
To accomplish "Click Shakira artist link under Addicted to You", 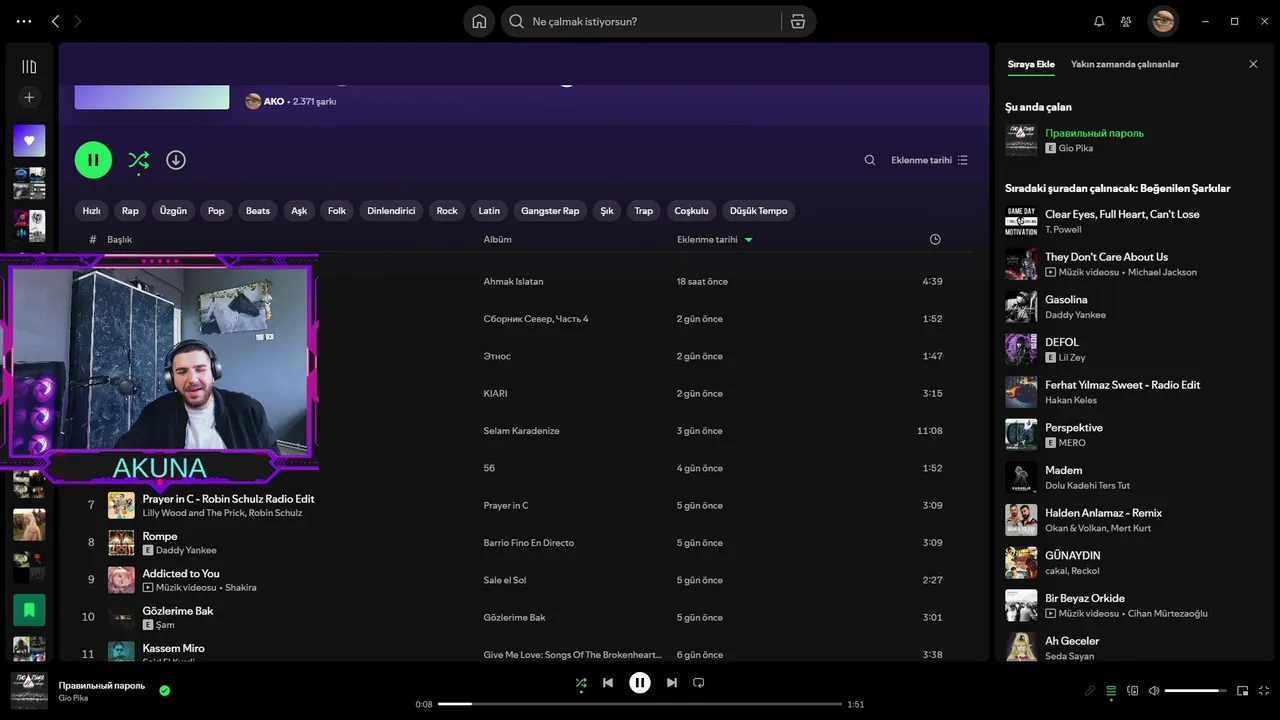I will pyautogui.click(x=241, y=588).
